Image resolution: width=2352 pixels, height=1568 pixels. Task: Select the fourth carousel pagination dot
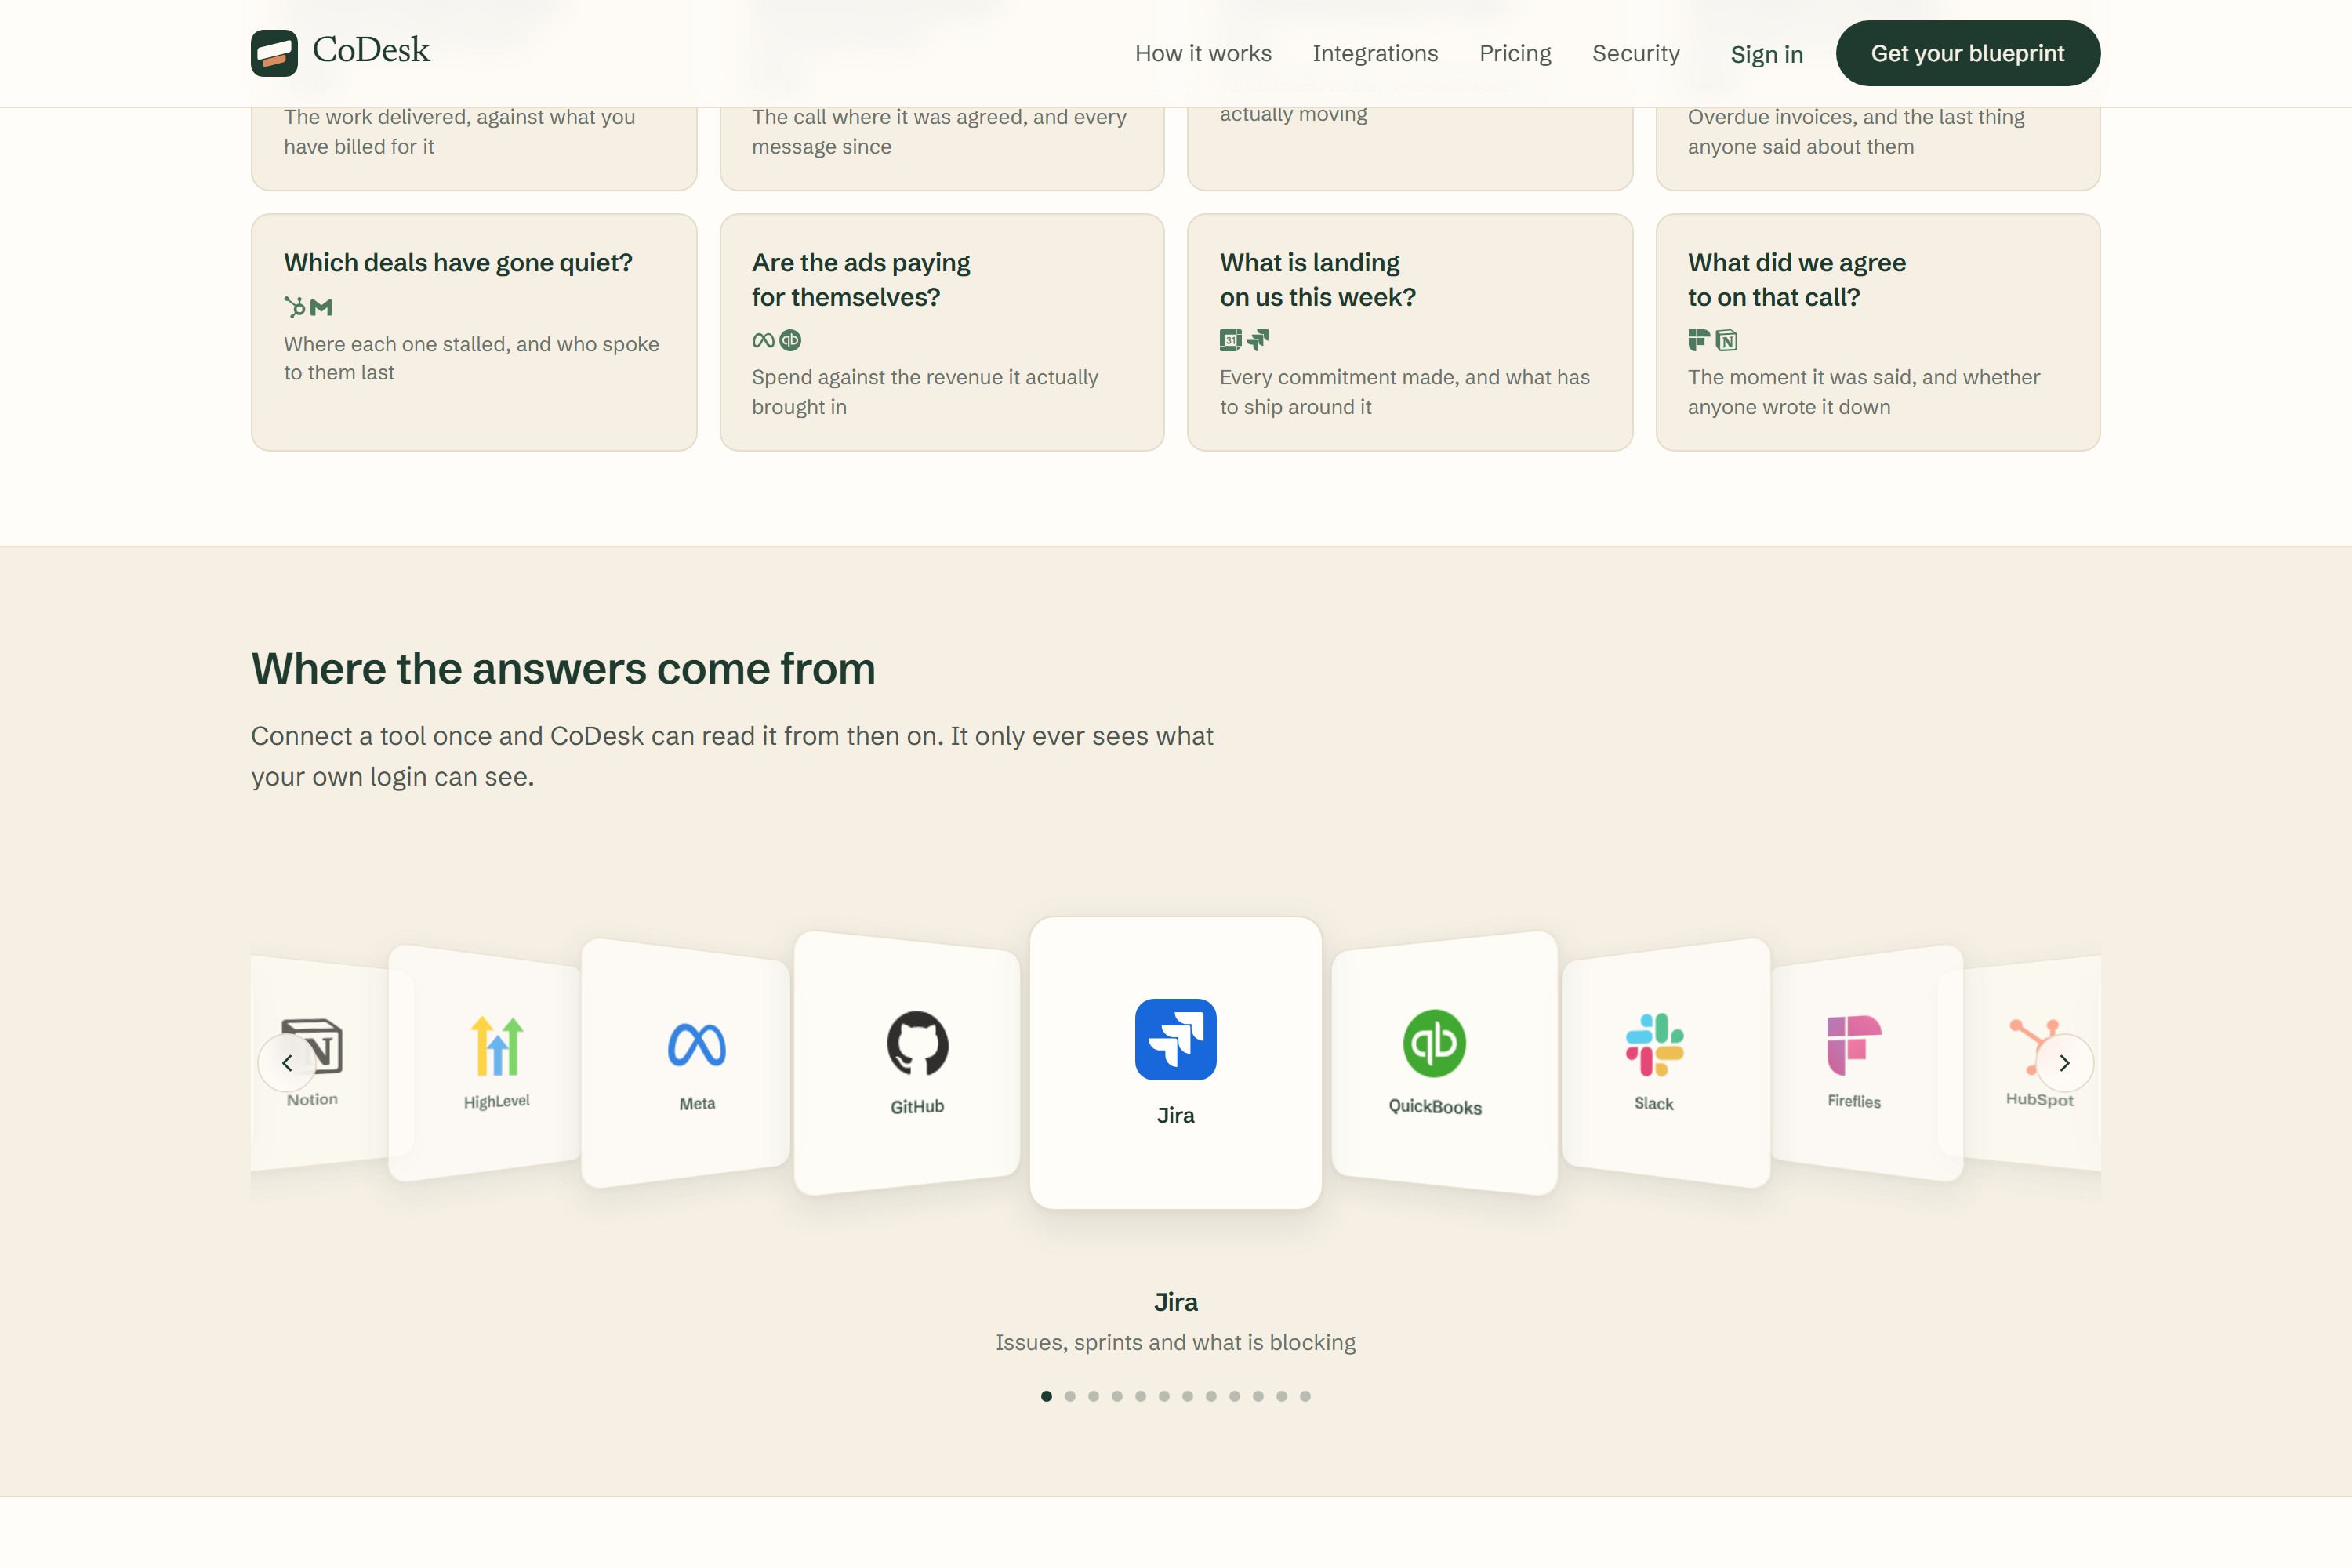1117,1396
